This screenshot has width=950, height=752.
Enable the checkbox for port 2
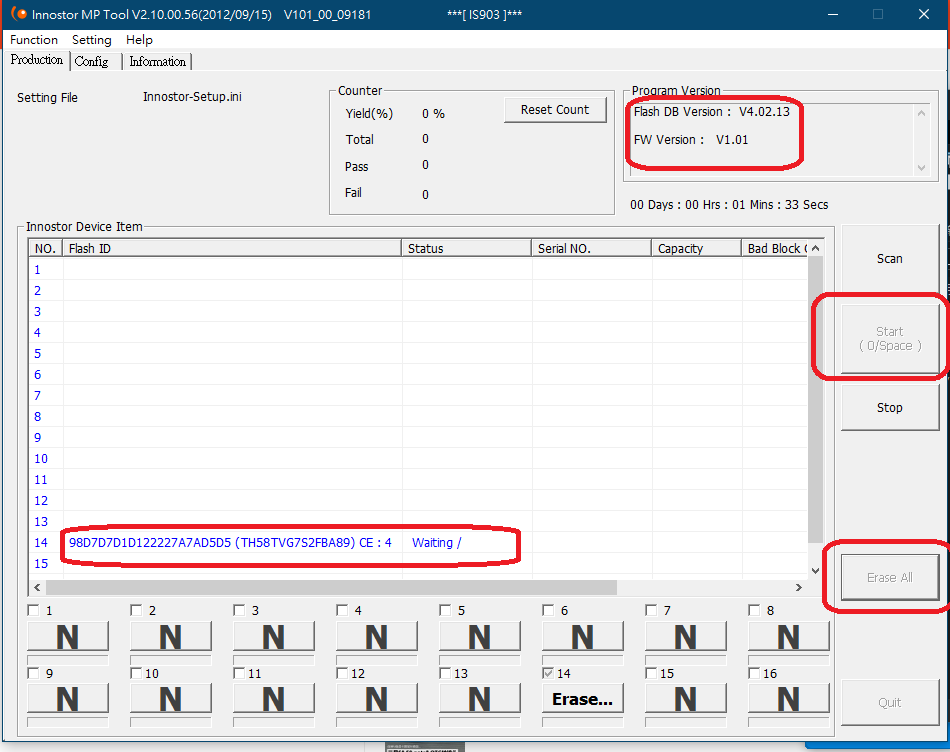(136, 610)
